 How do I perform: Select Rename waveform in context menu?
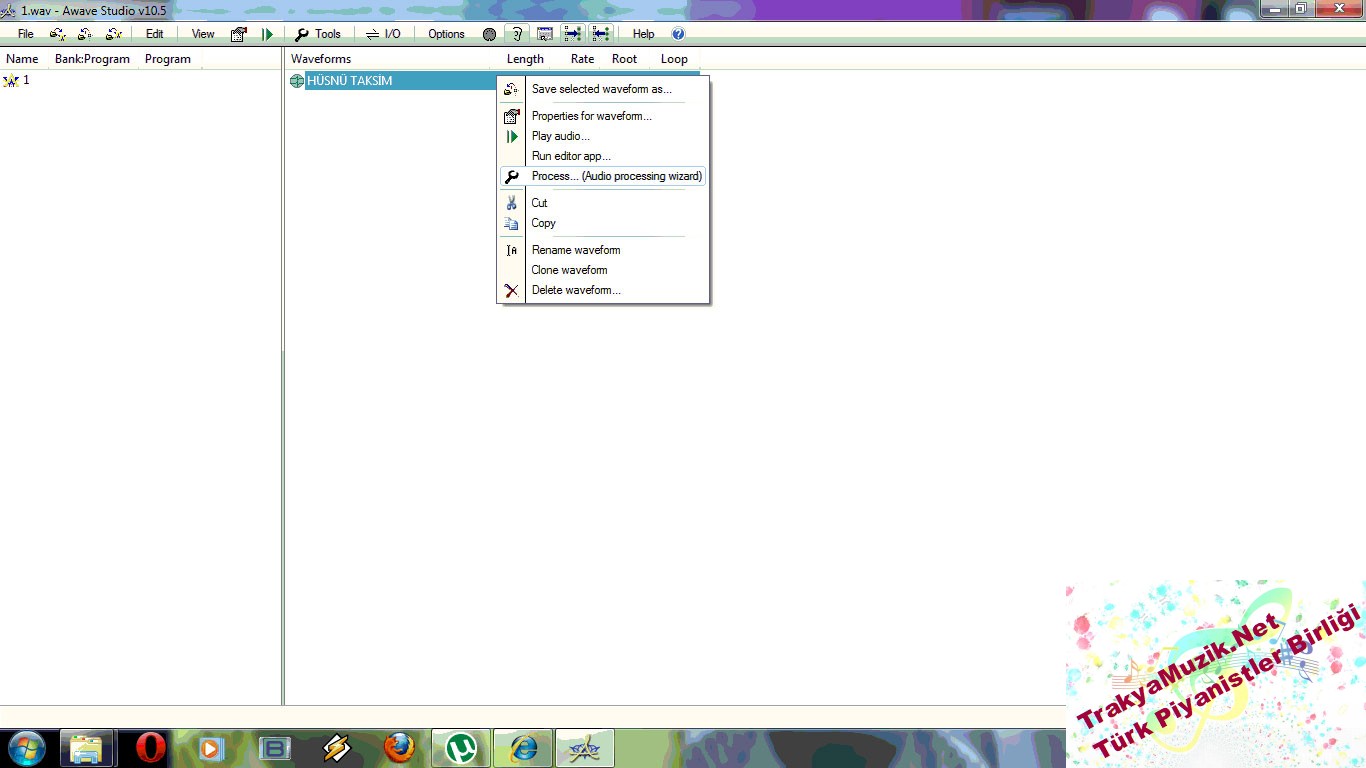pyautogui.click(x=575, y=250)
